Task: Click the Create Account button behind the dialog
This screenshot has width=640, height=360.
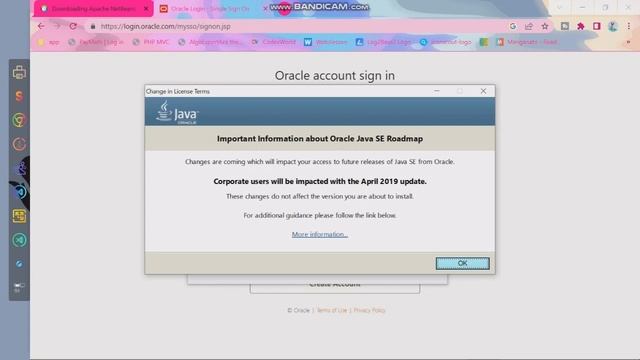Action: (x=335, y=284)
